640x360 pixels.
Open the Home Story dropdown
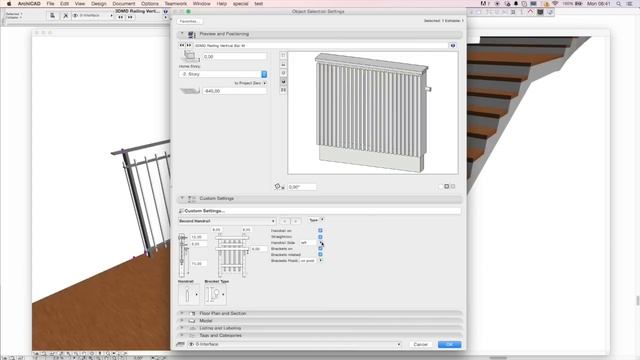tap(223, 74)
